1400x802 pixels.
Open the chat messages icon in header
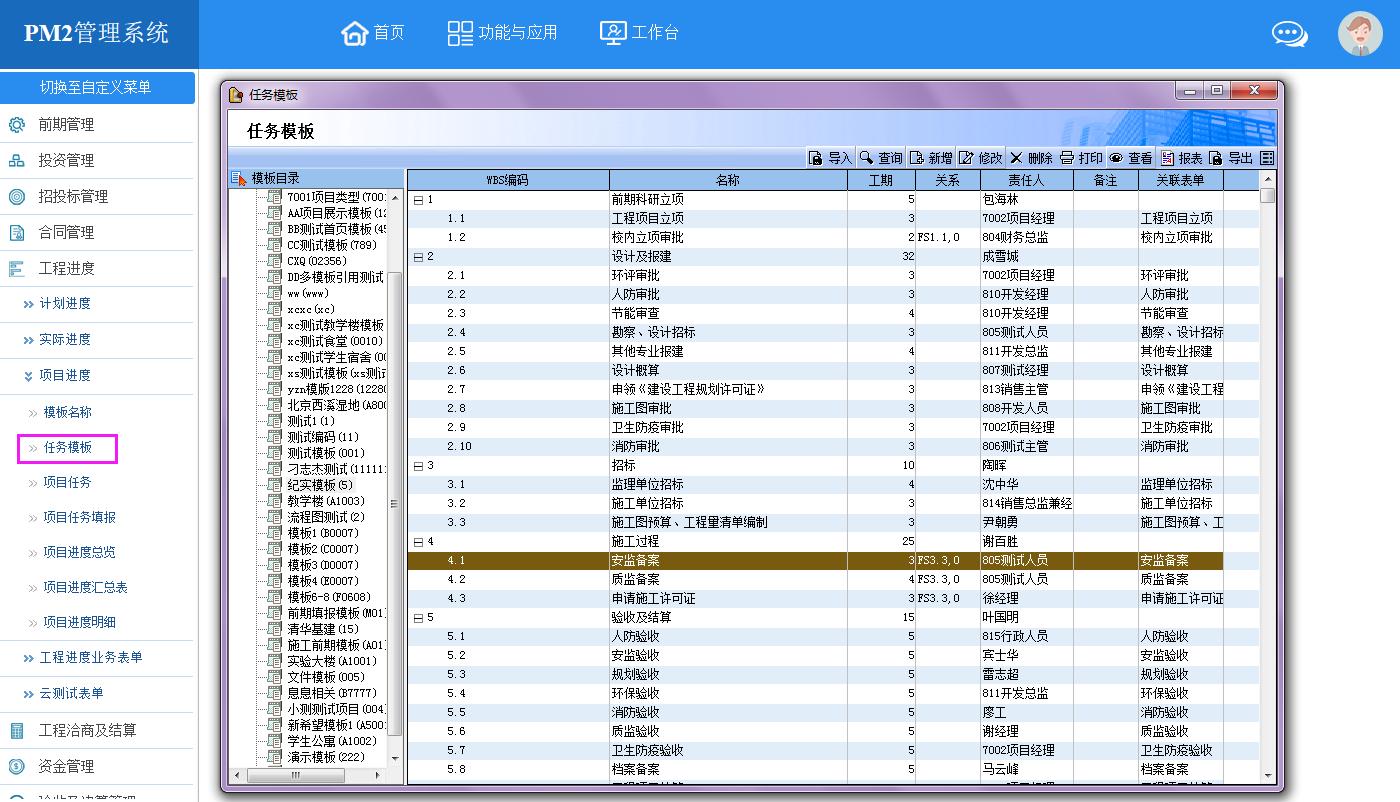coord(1289,34)
